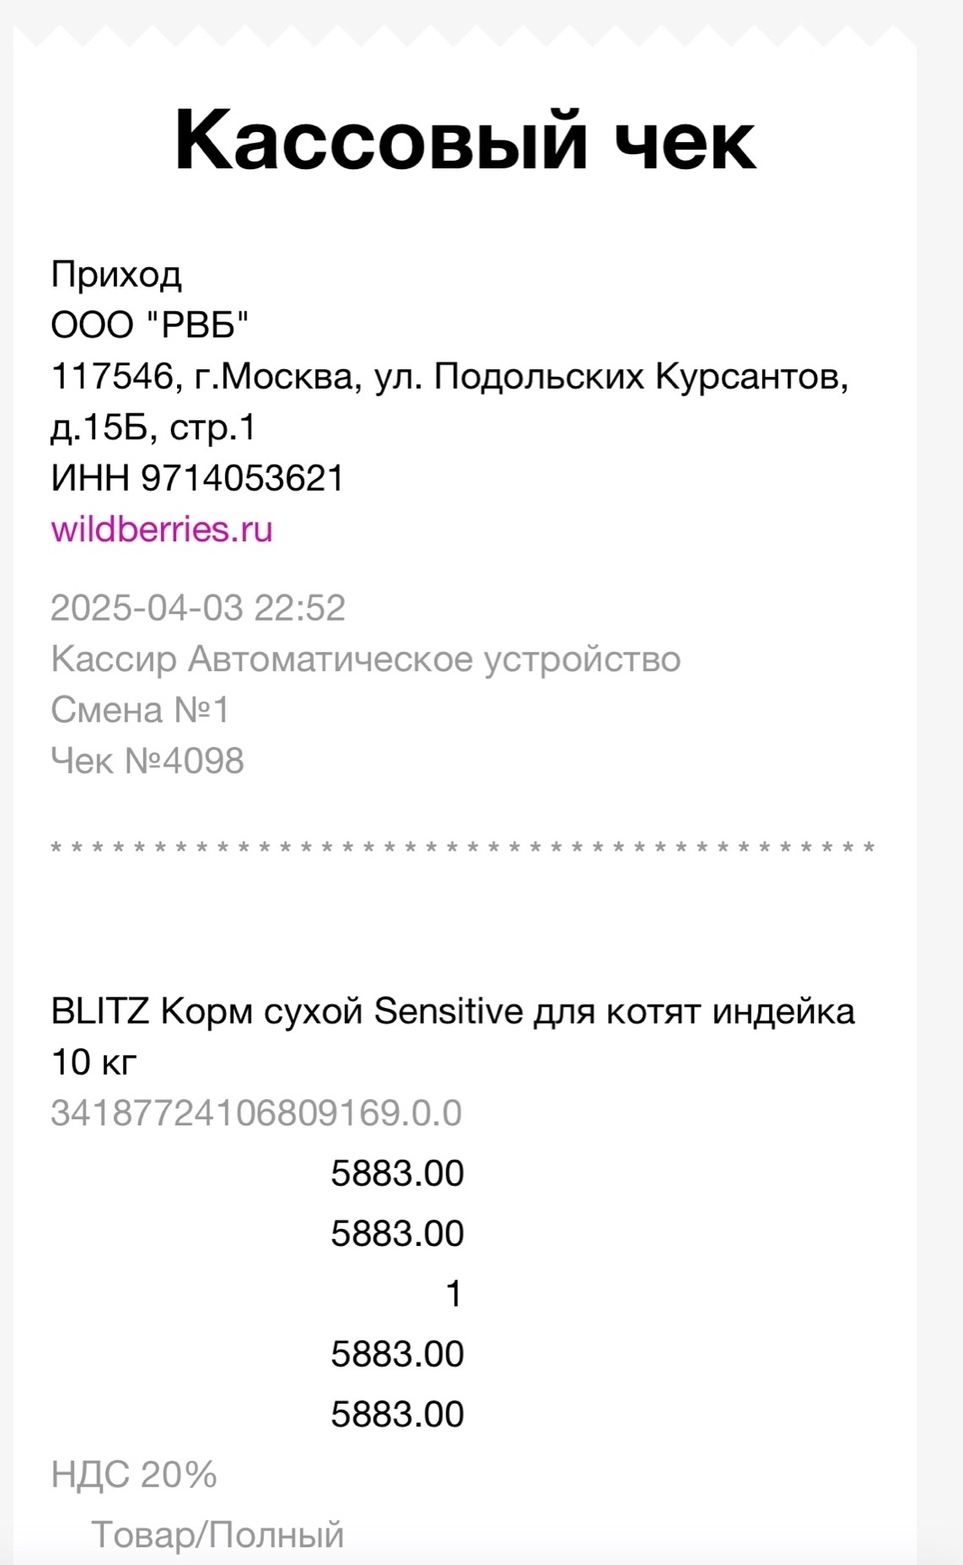This screenshot has width=963, height=1565.
Task: Click the "Кассир Автоматическое устройство" line
Action: tap(365, 659)
